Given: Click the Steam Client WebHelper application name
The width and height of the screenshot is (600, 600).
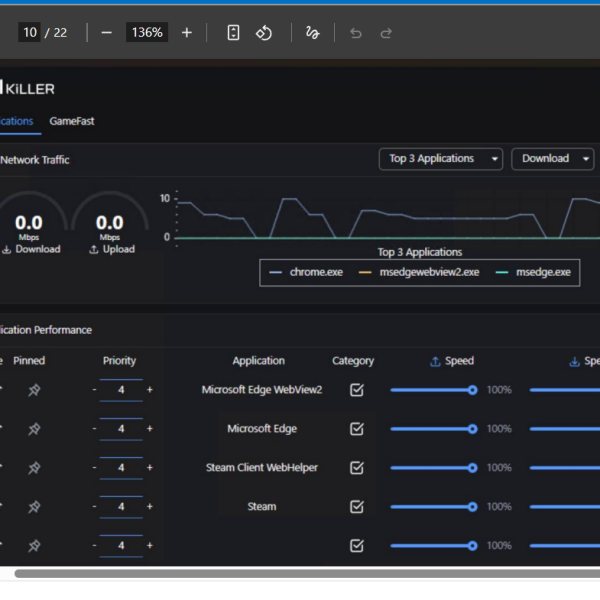Looking at the screenshot, I should (x=262, y=468).
